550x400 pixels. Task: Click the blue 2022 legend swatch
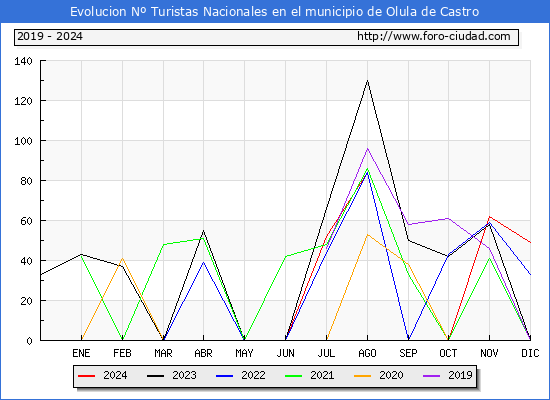[224, 376]
